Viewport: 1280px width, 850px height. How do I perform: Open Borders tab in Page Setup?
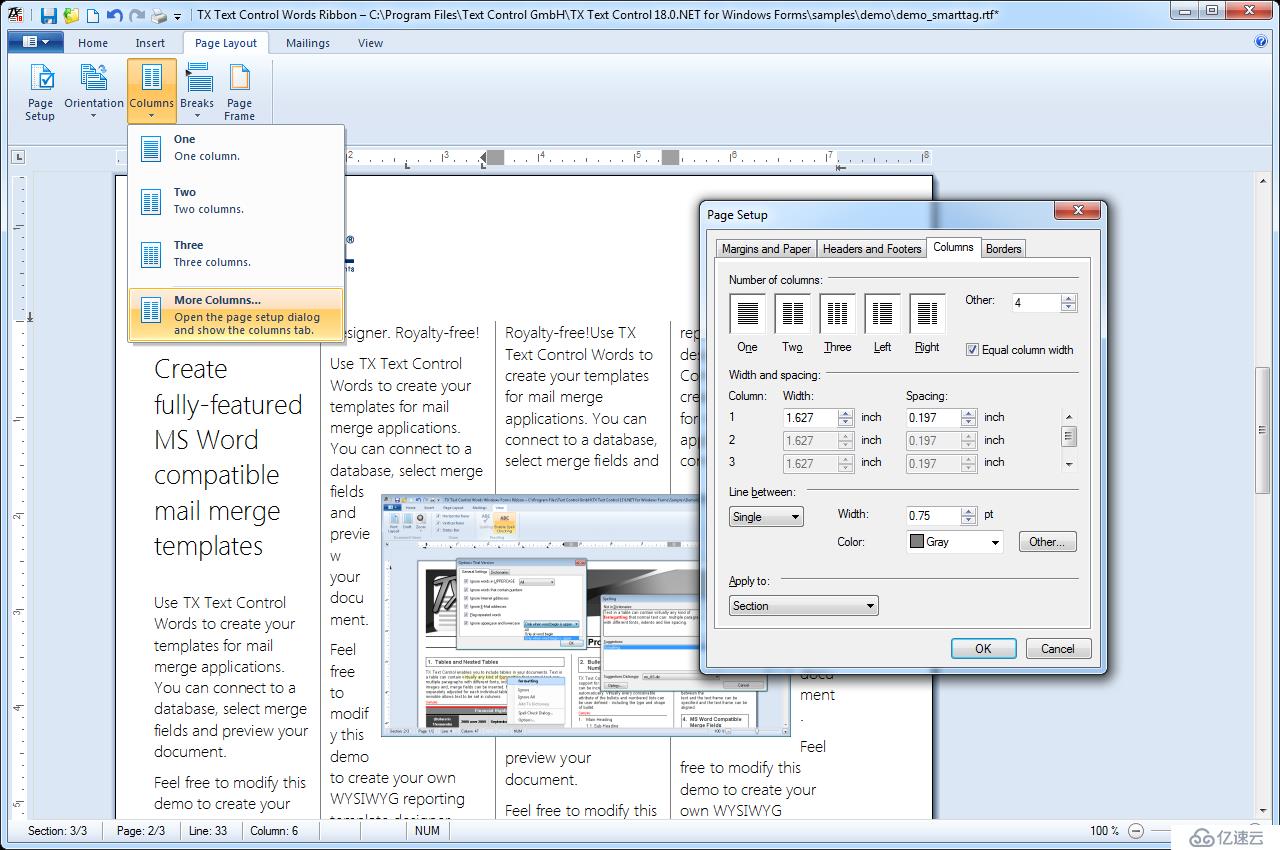1003,249
